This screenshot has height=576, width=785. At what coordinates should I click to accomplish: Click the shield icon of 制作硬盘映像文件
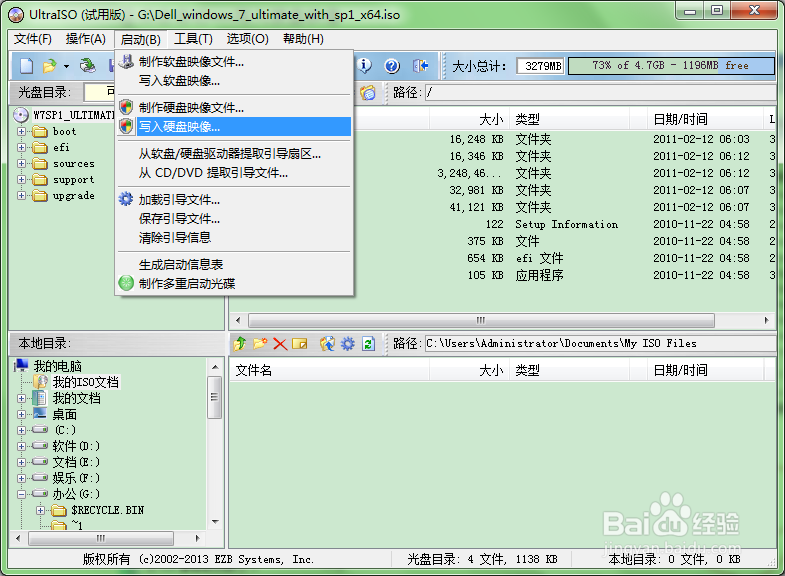click(x=126, y=107)
